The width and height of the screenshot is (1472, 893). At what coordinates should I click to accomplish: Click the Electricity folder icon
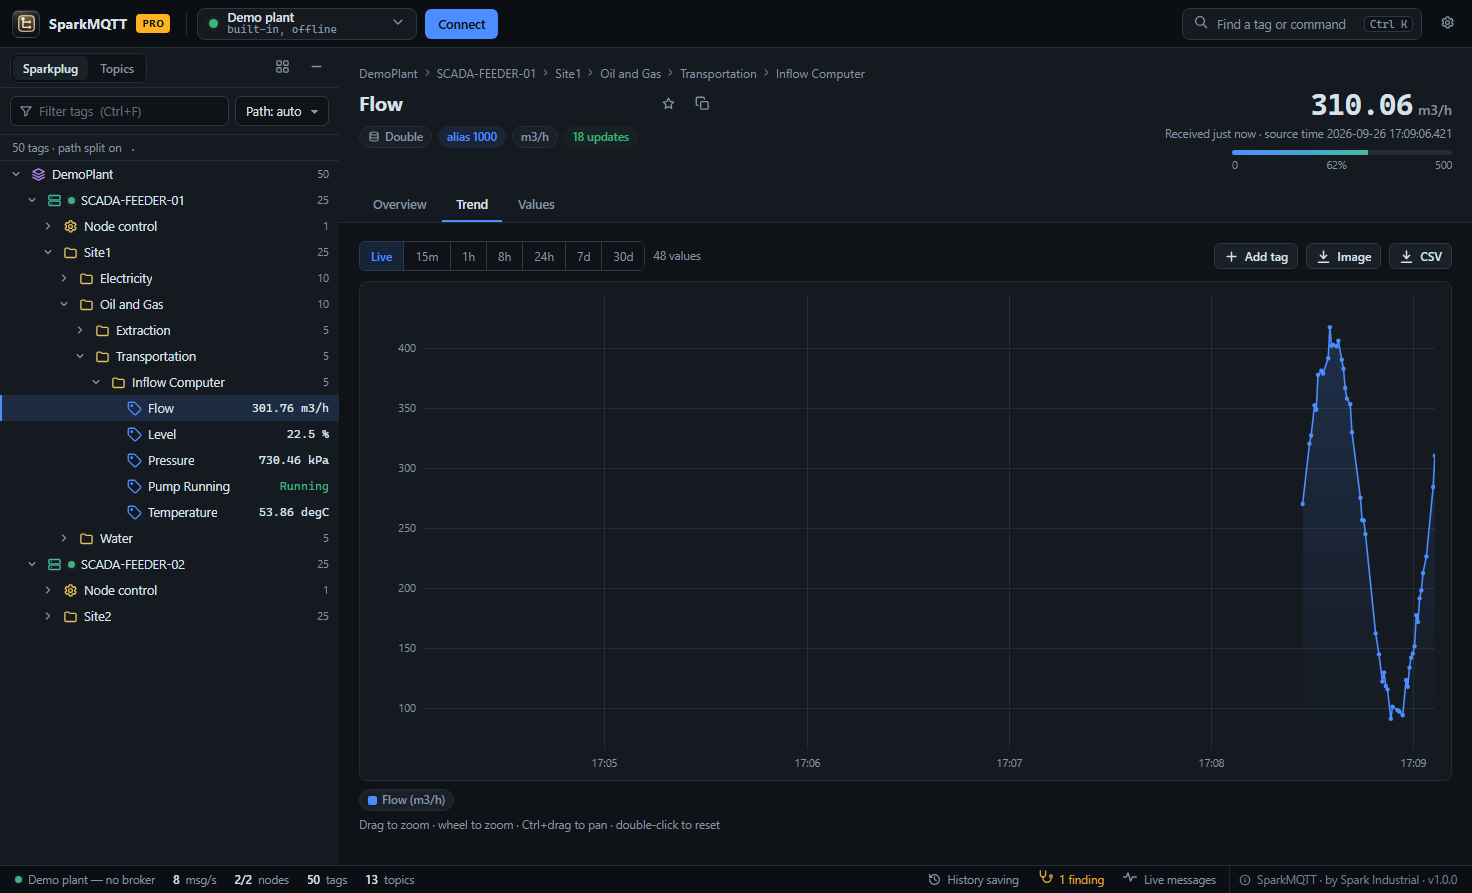point(86,278)
